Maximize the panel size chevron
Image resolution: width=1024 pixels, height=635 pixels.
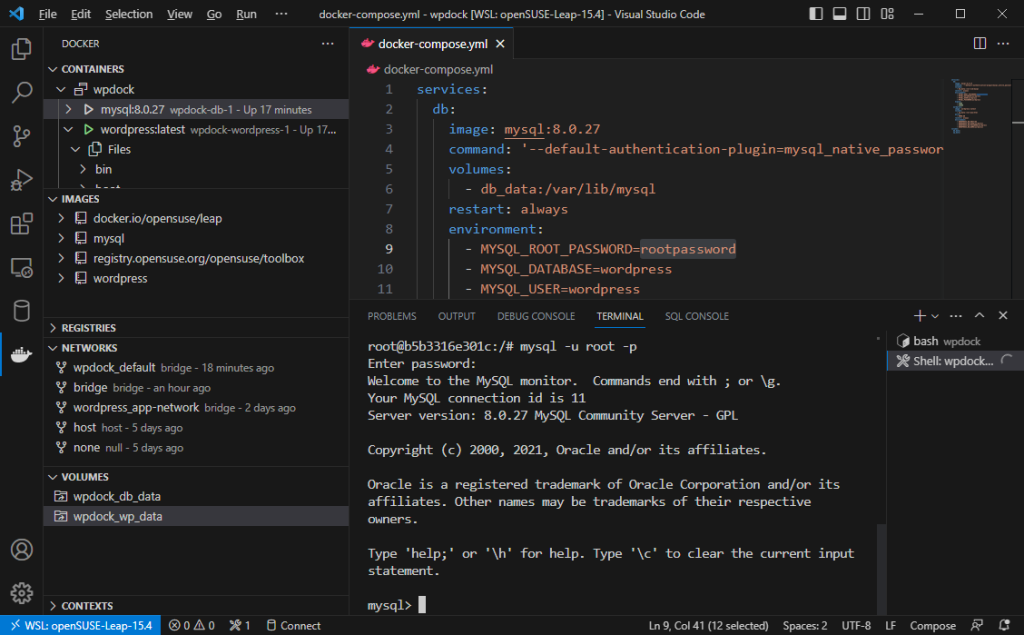(x=980, y=316)
